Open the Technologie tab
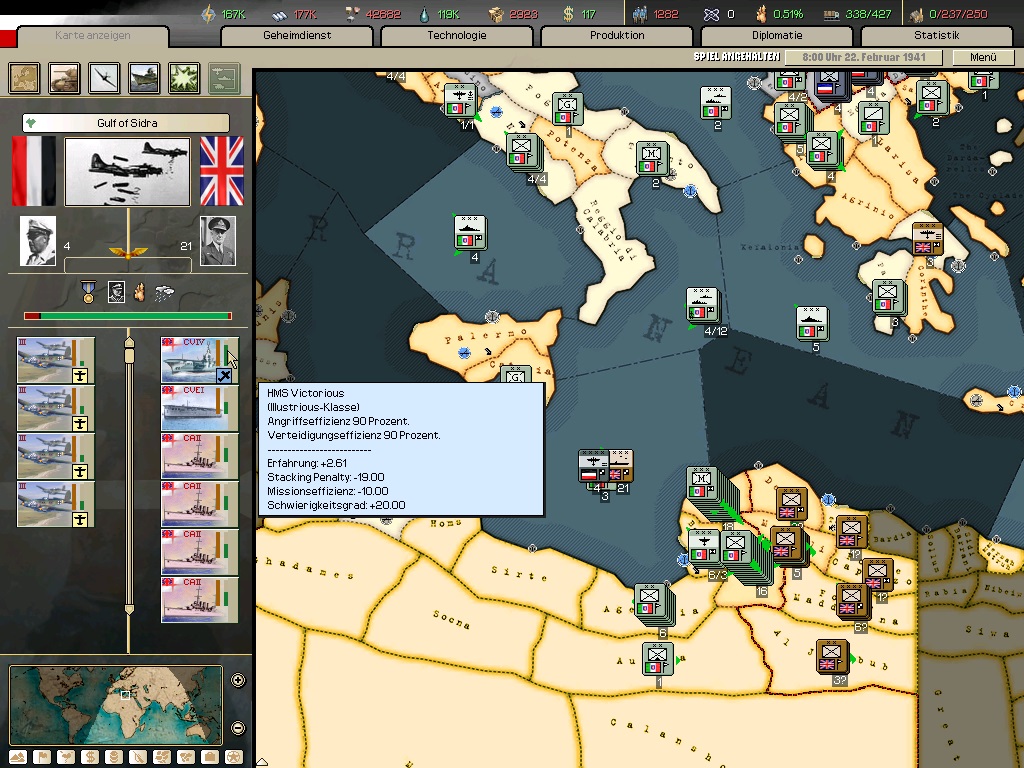The height and width of the screenshot is (768, 1024). [x=457, y=36]
